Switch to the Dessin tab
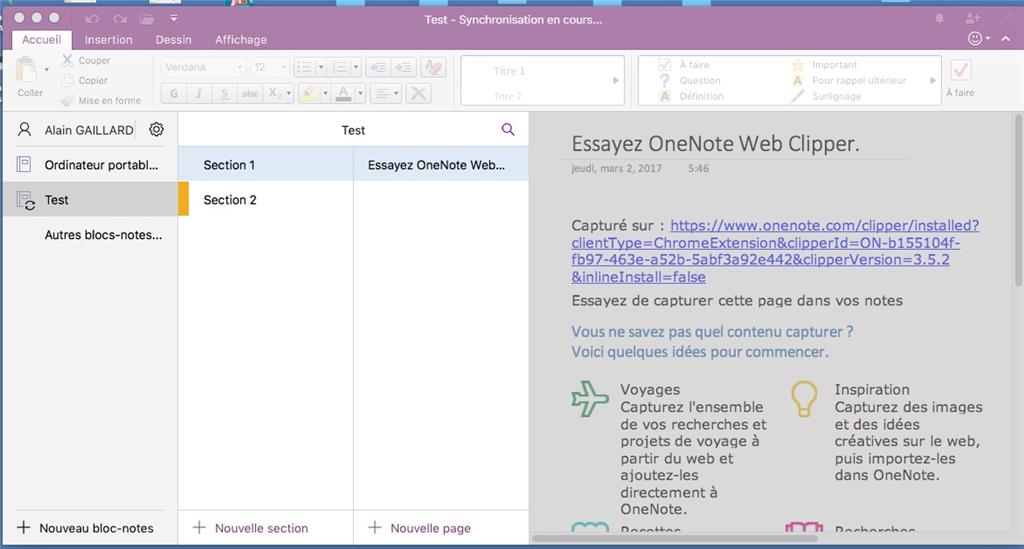This screenshot has width=1024, height=549. click(173, 40)
